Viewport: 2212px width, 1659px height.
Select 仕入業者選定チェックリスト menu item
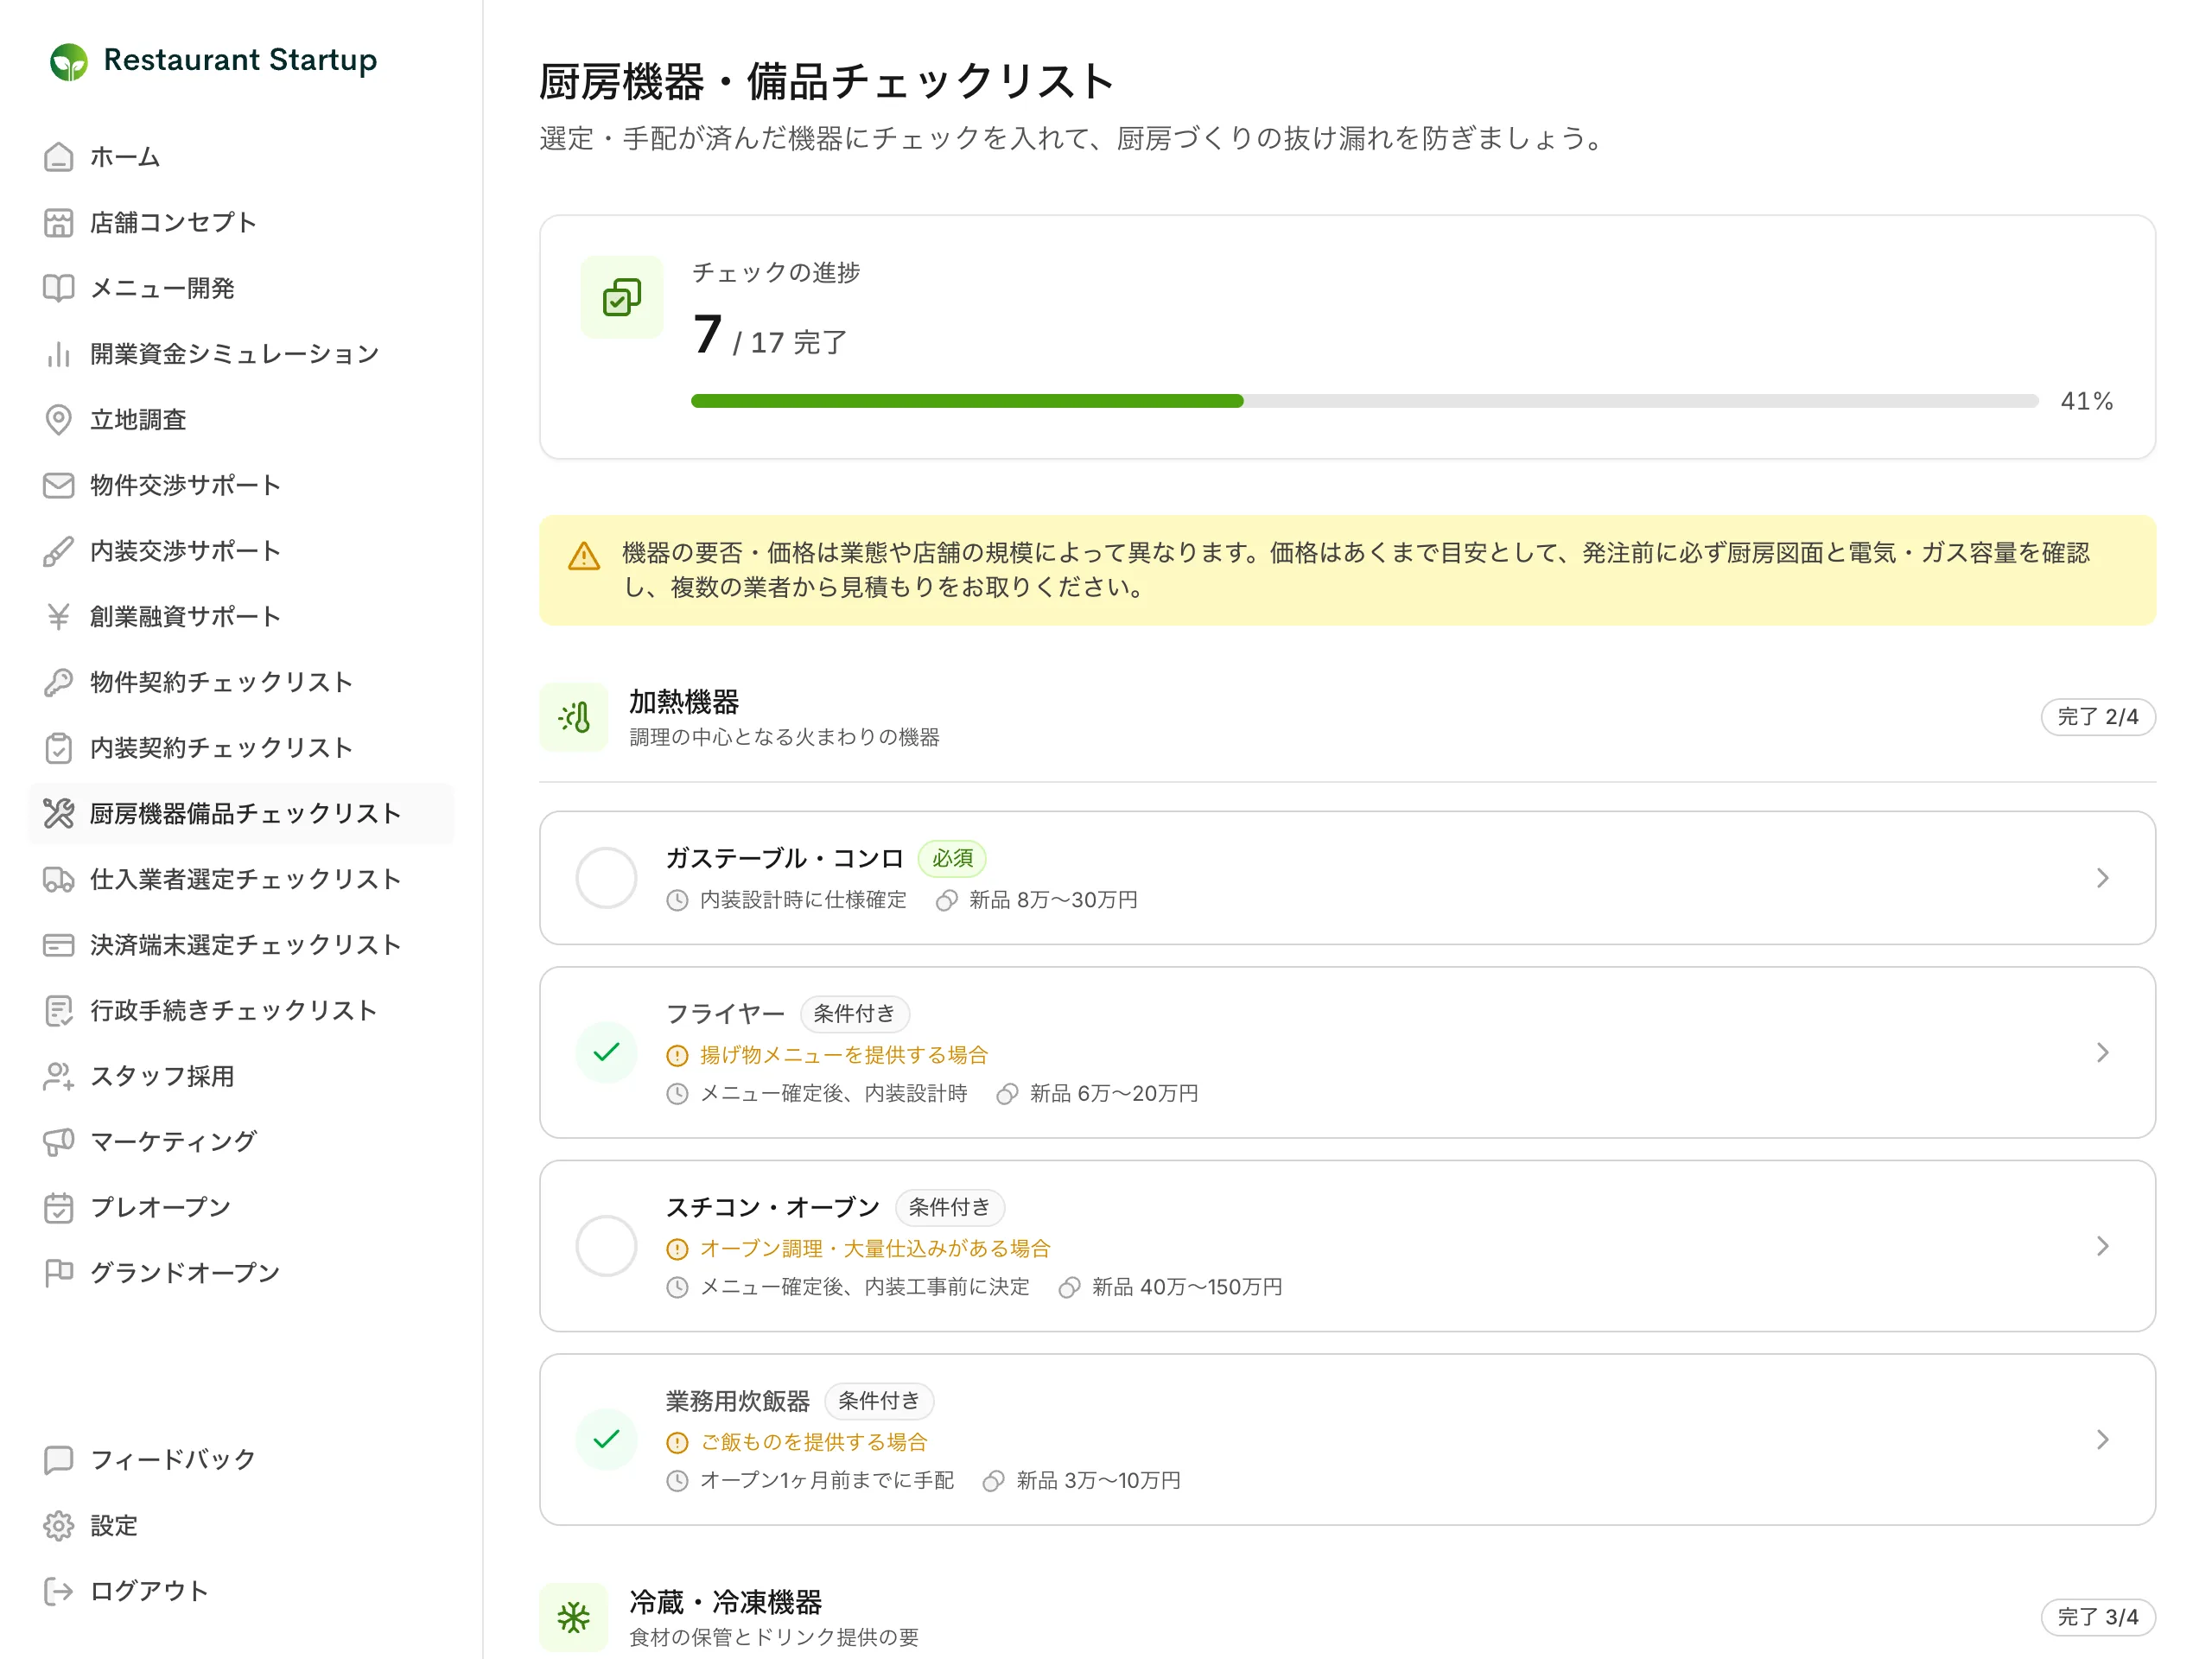tap(241, 879)
